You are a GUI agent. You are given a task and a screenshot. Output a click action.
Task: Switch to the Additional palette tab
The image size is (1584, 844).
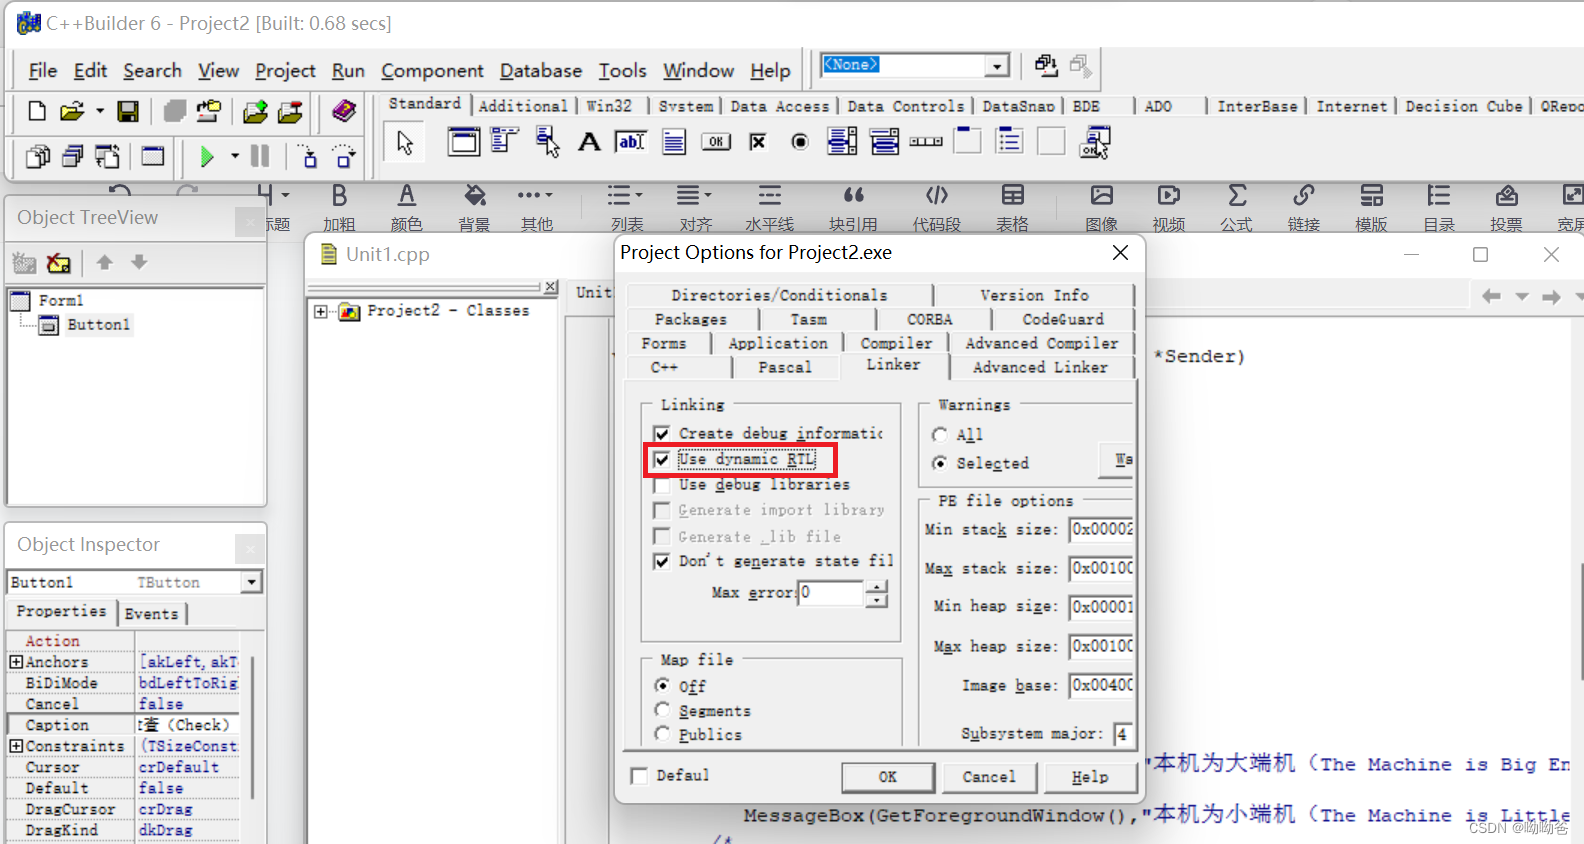pyautogui.click(x=523, y=106)
